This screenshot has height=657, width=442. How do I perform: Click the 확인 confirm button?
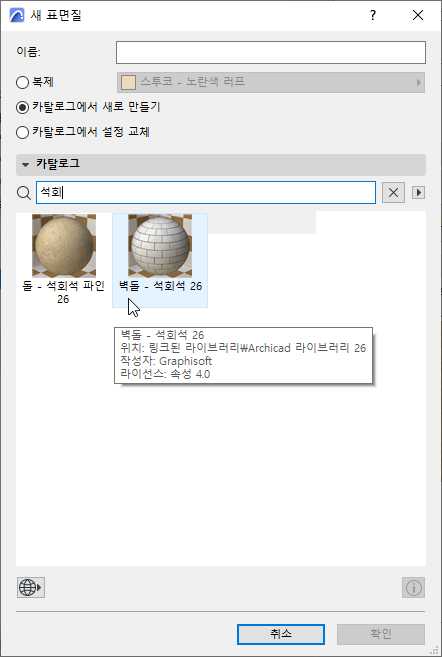tap(381, 634)
